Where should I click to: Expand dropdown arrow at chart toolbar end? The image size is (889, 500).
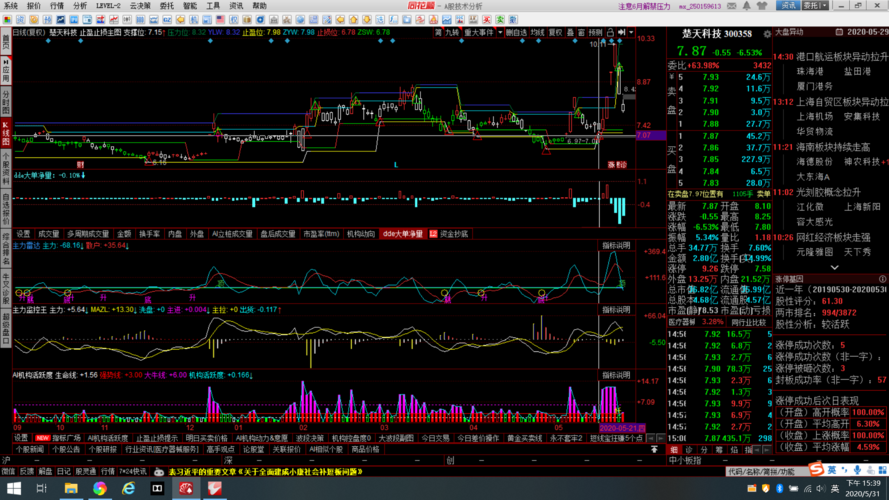pyautogui.click(x=630, y=32)
